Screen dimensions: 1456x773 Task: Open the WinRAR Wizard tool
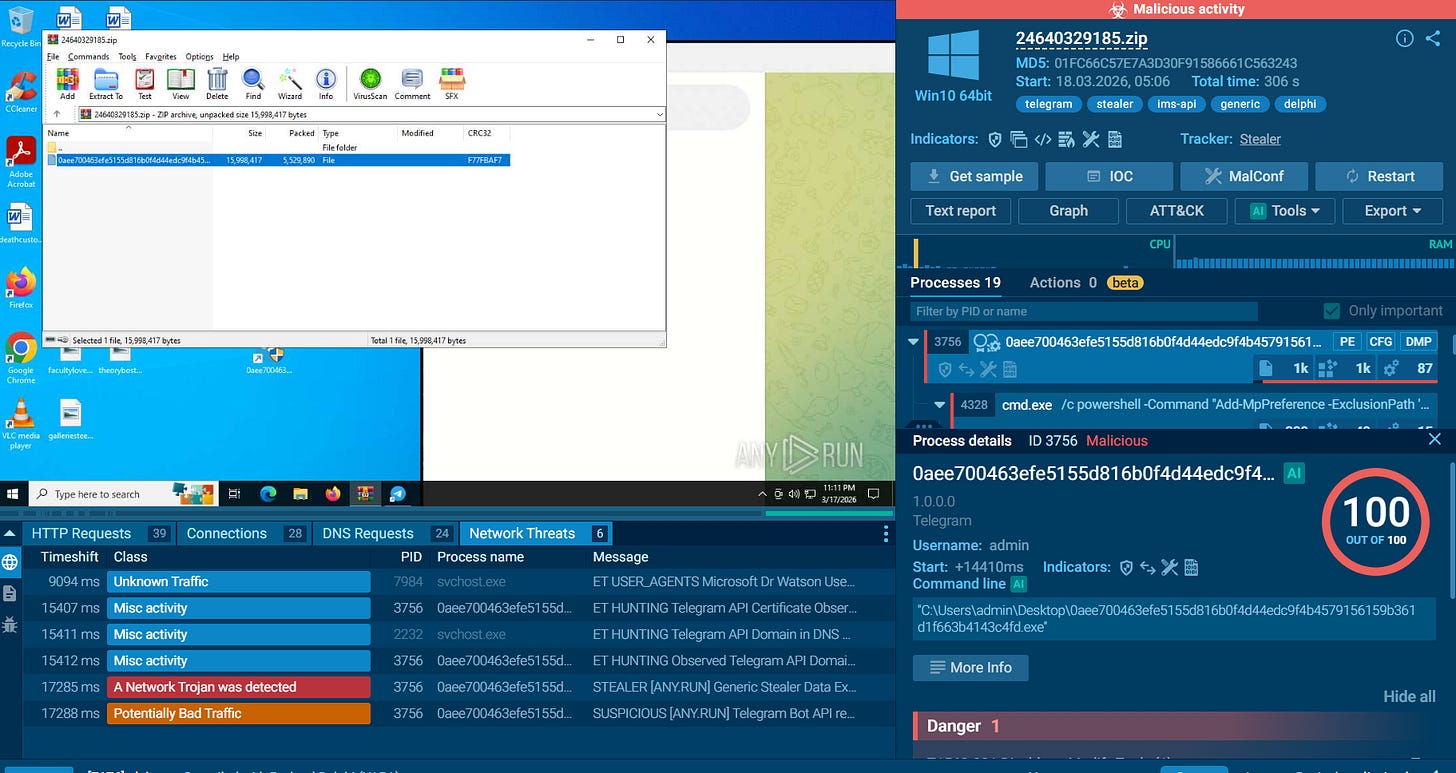(290, 83)
